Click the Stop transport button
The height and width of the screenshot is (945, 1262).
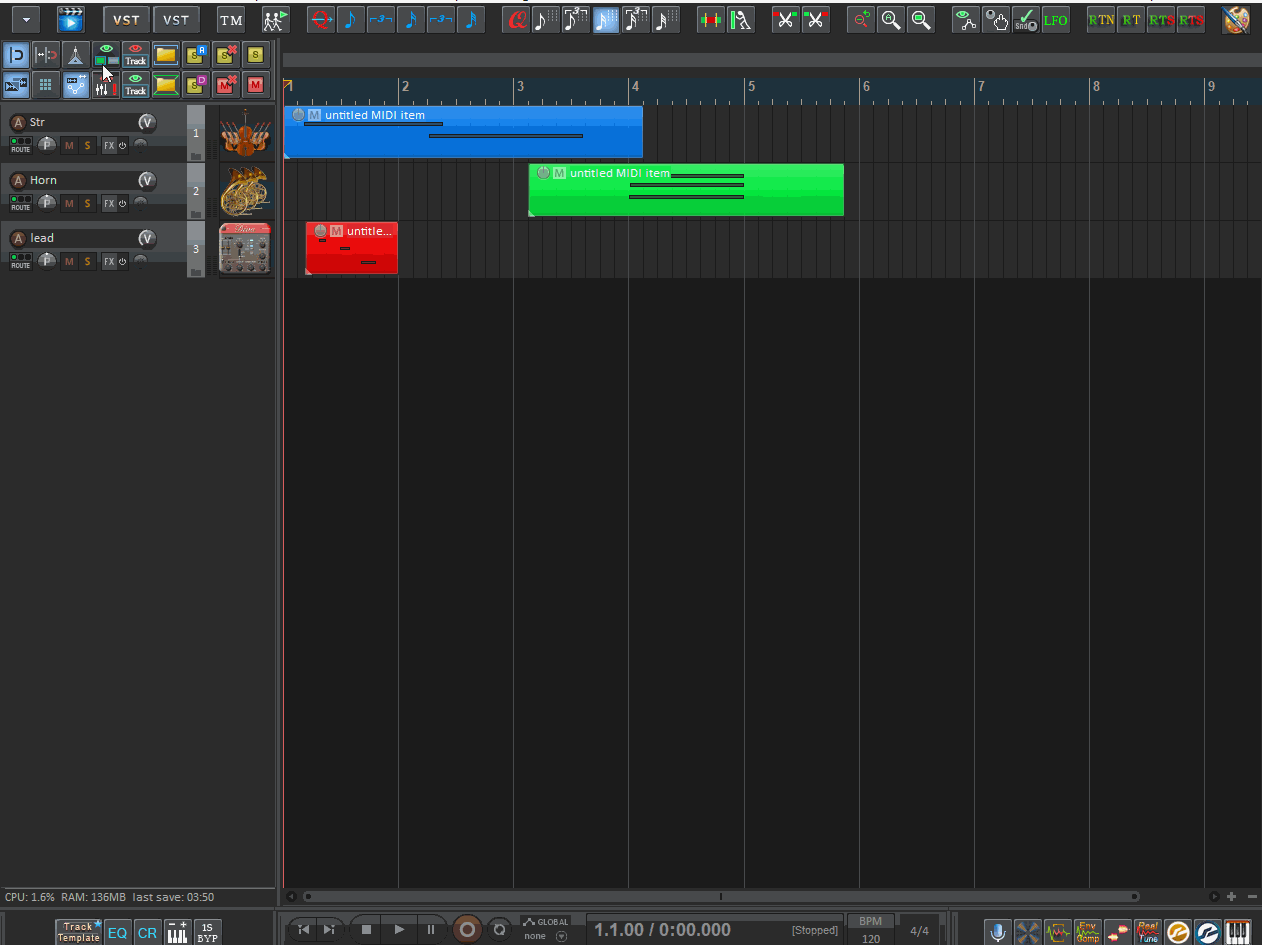[x=367, y=930]
